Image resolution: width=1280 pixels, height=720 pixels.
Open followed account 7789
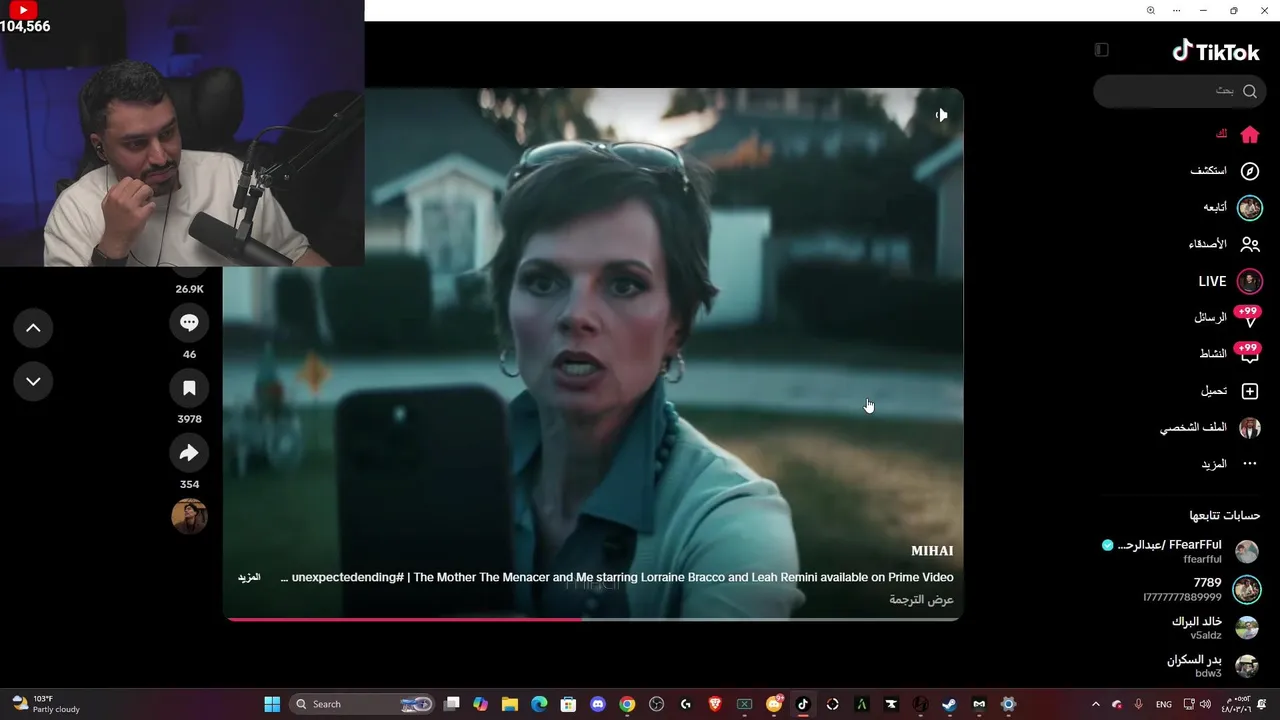(1201, 589)
